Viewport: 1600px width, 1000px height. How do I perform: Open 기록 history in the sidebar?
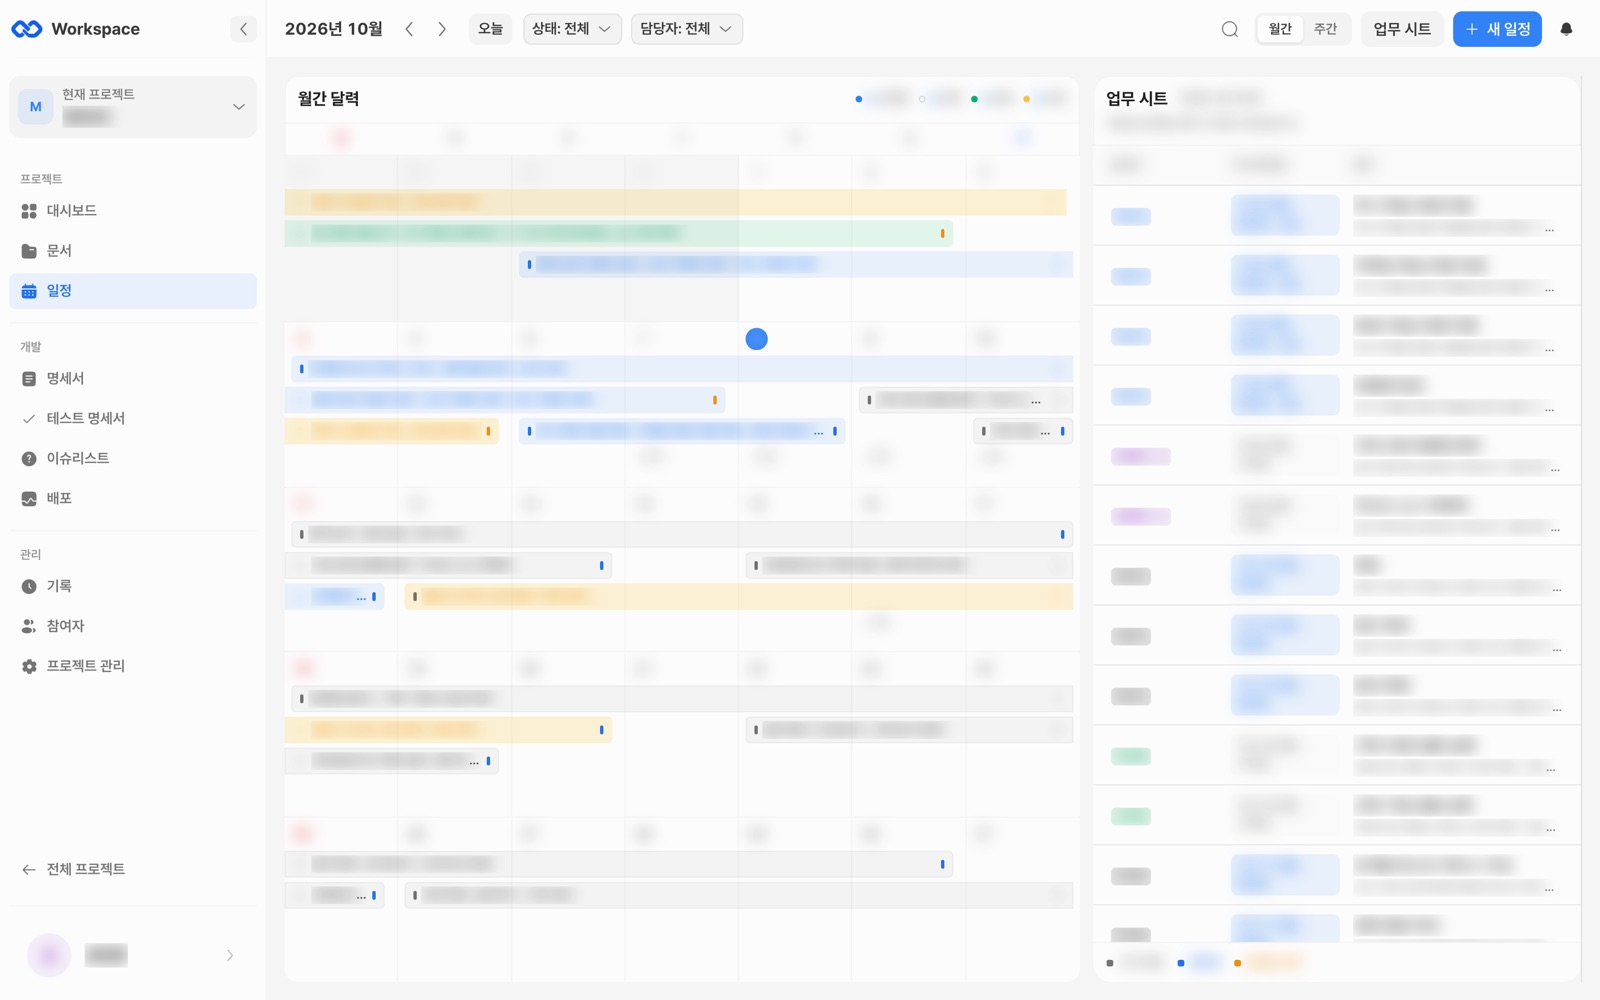point(132,587)
